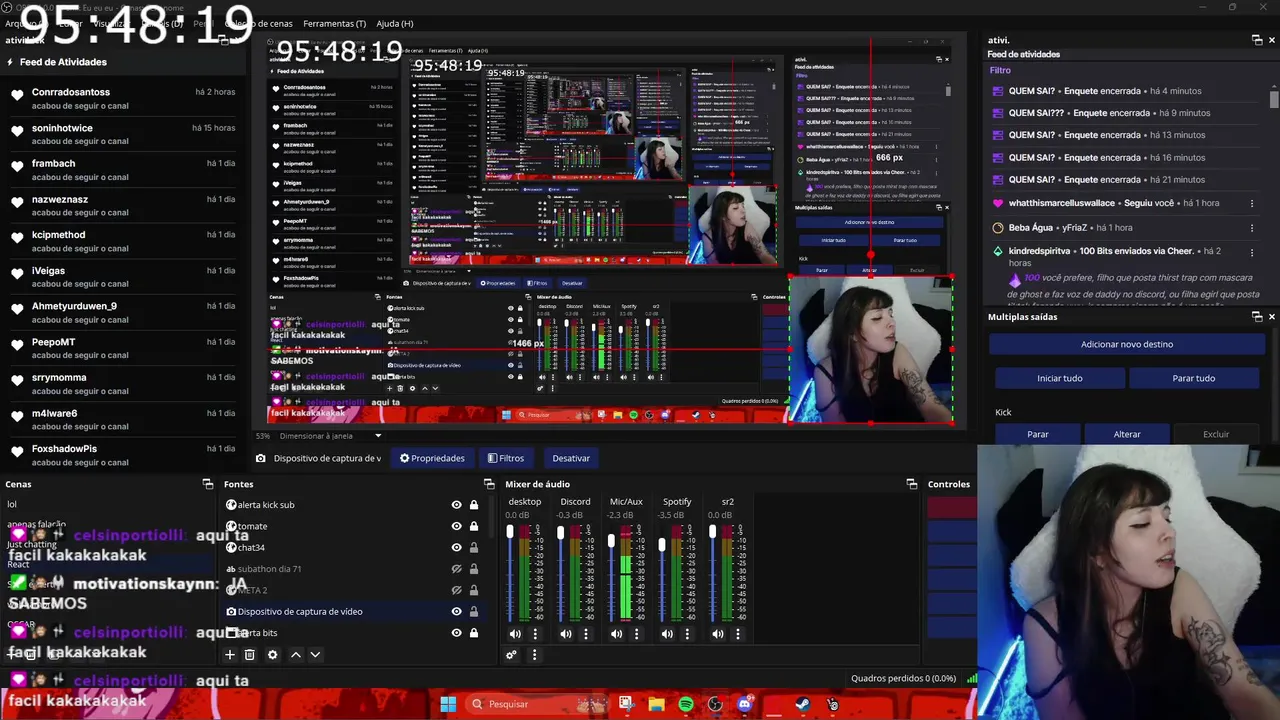Mute the desktop audio channel speaker icon
The image size is (1280, 720).
point(515,634)
